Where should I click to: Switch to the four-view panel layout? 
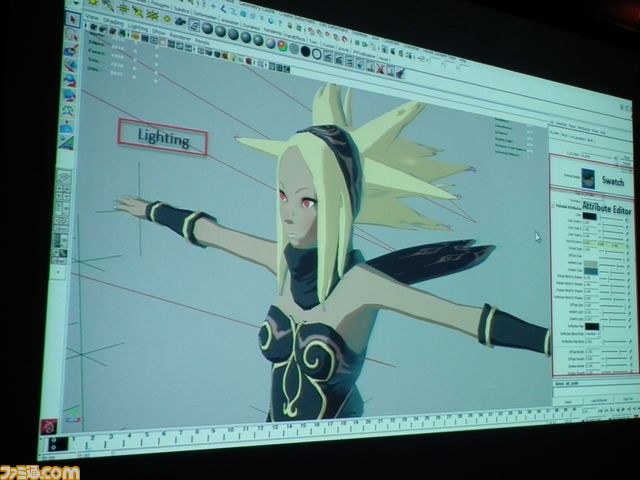(x=63, y=192)
